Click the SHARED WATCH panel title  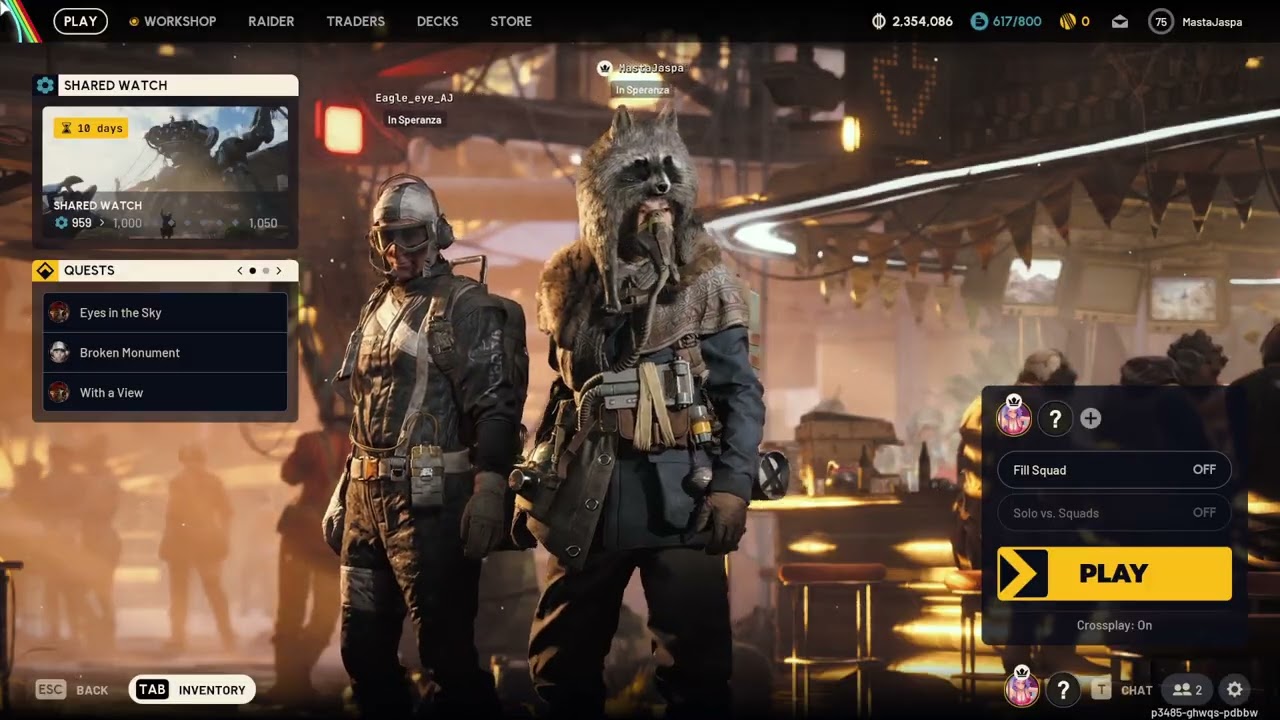[x=116, y=85]
